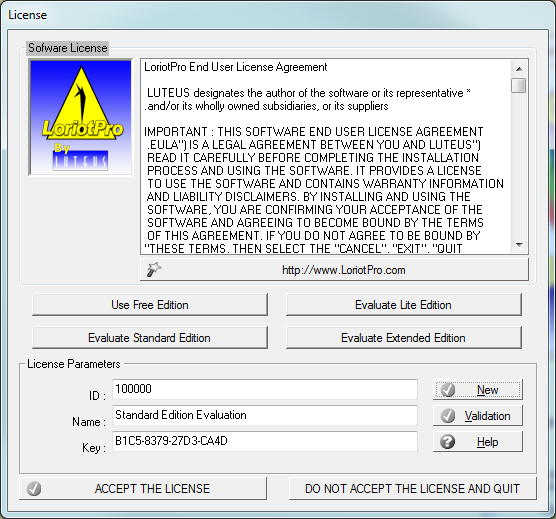Open the http://www.LoriotPro.com link button

coord(334,270)
